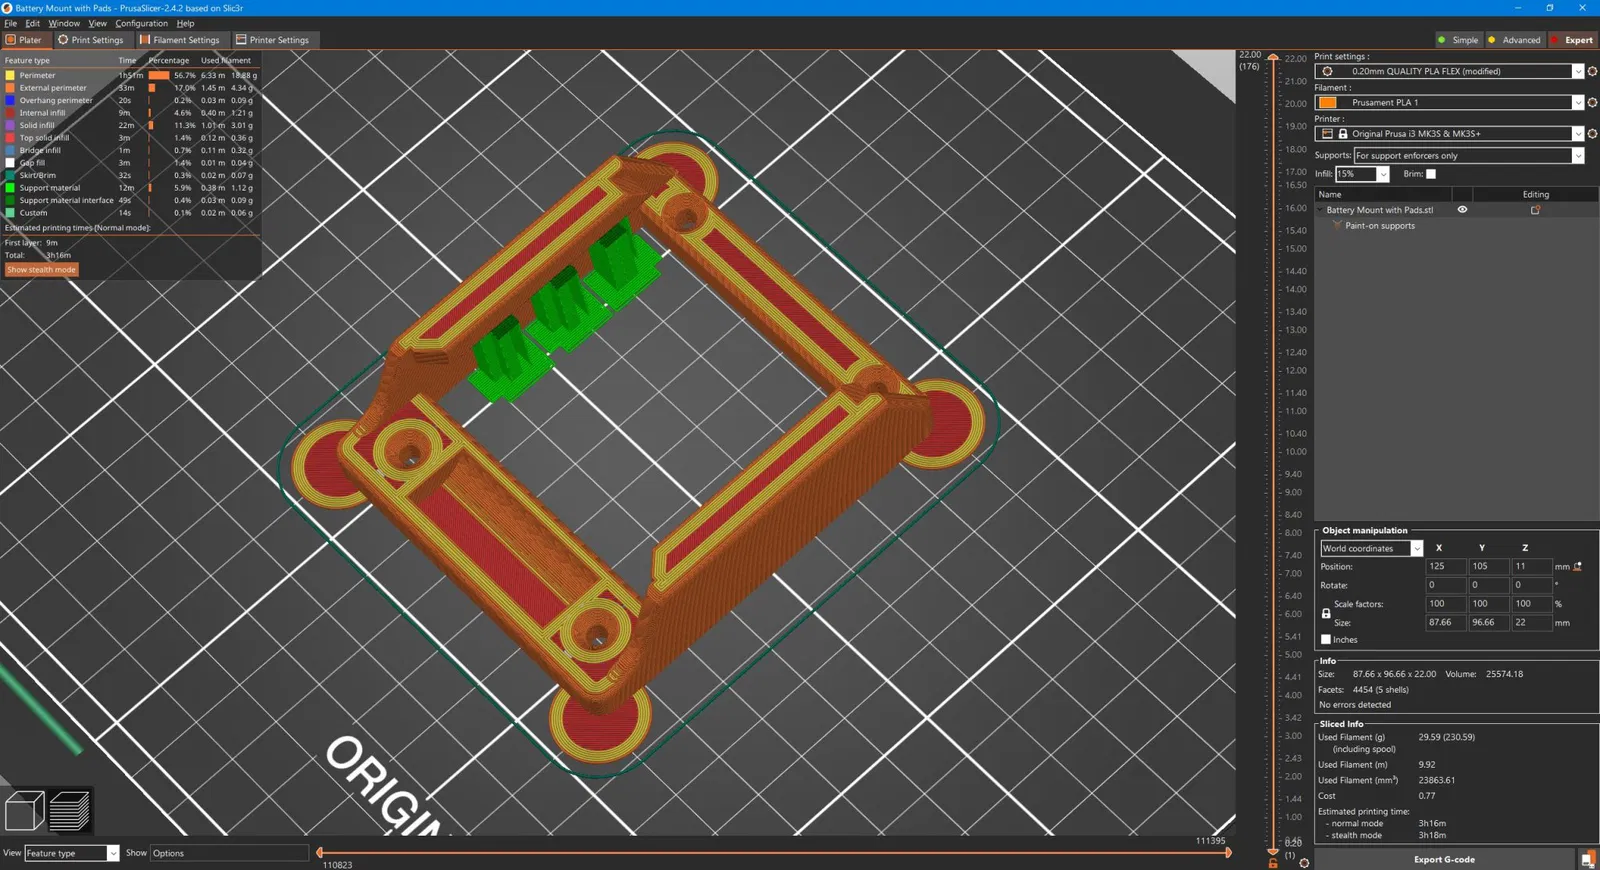This screenshot has width=1600, height=870.
Task: Open the File menu
Action: tap(10, 23)
